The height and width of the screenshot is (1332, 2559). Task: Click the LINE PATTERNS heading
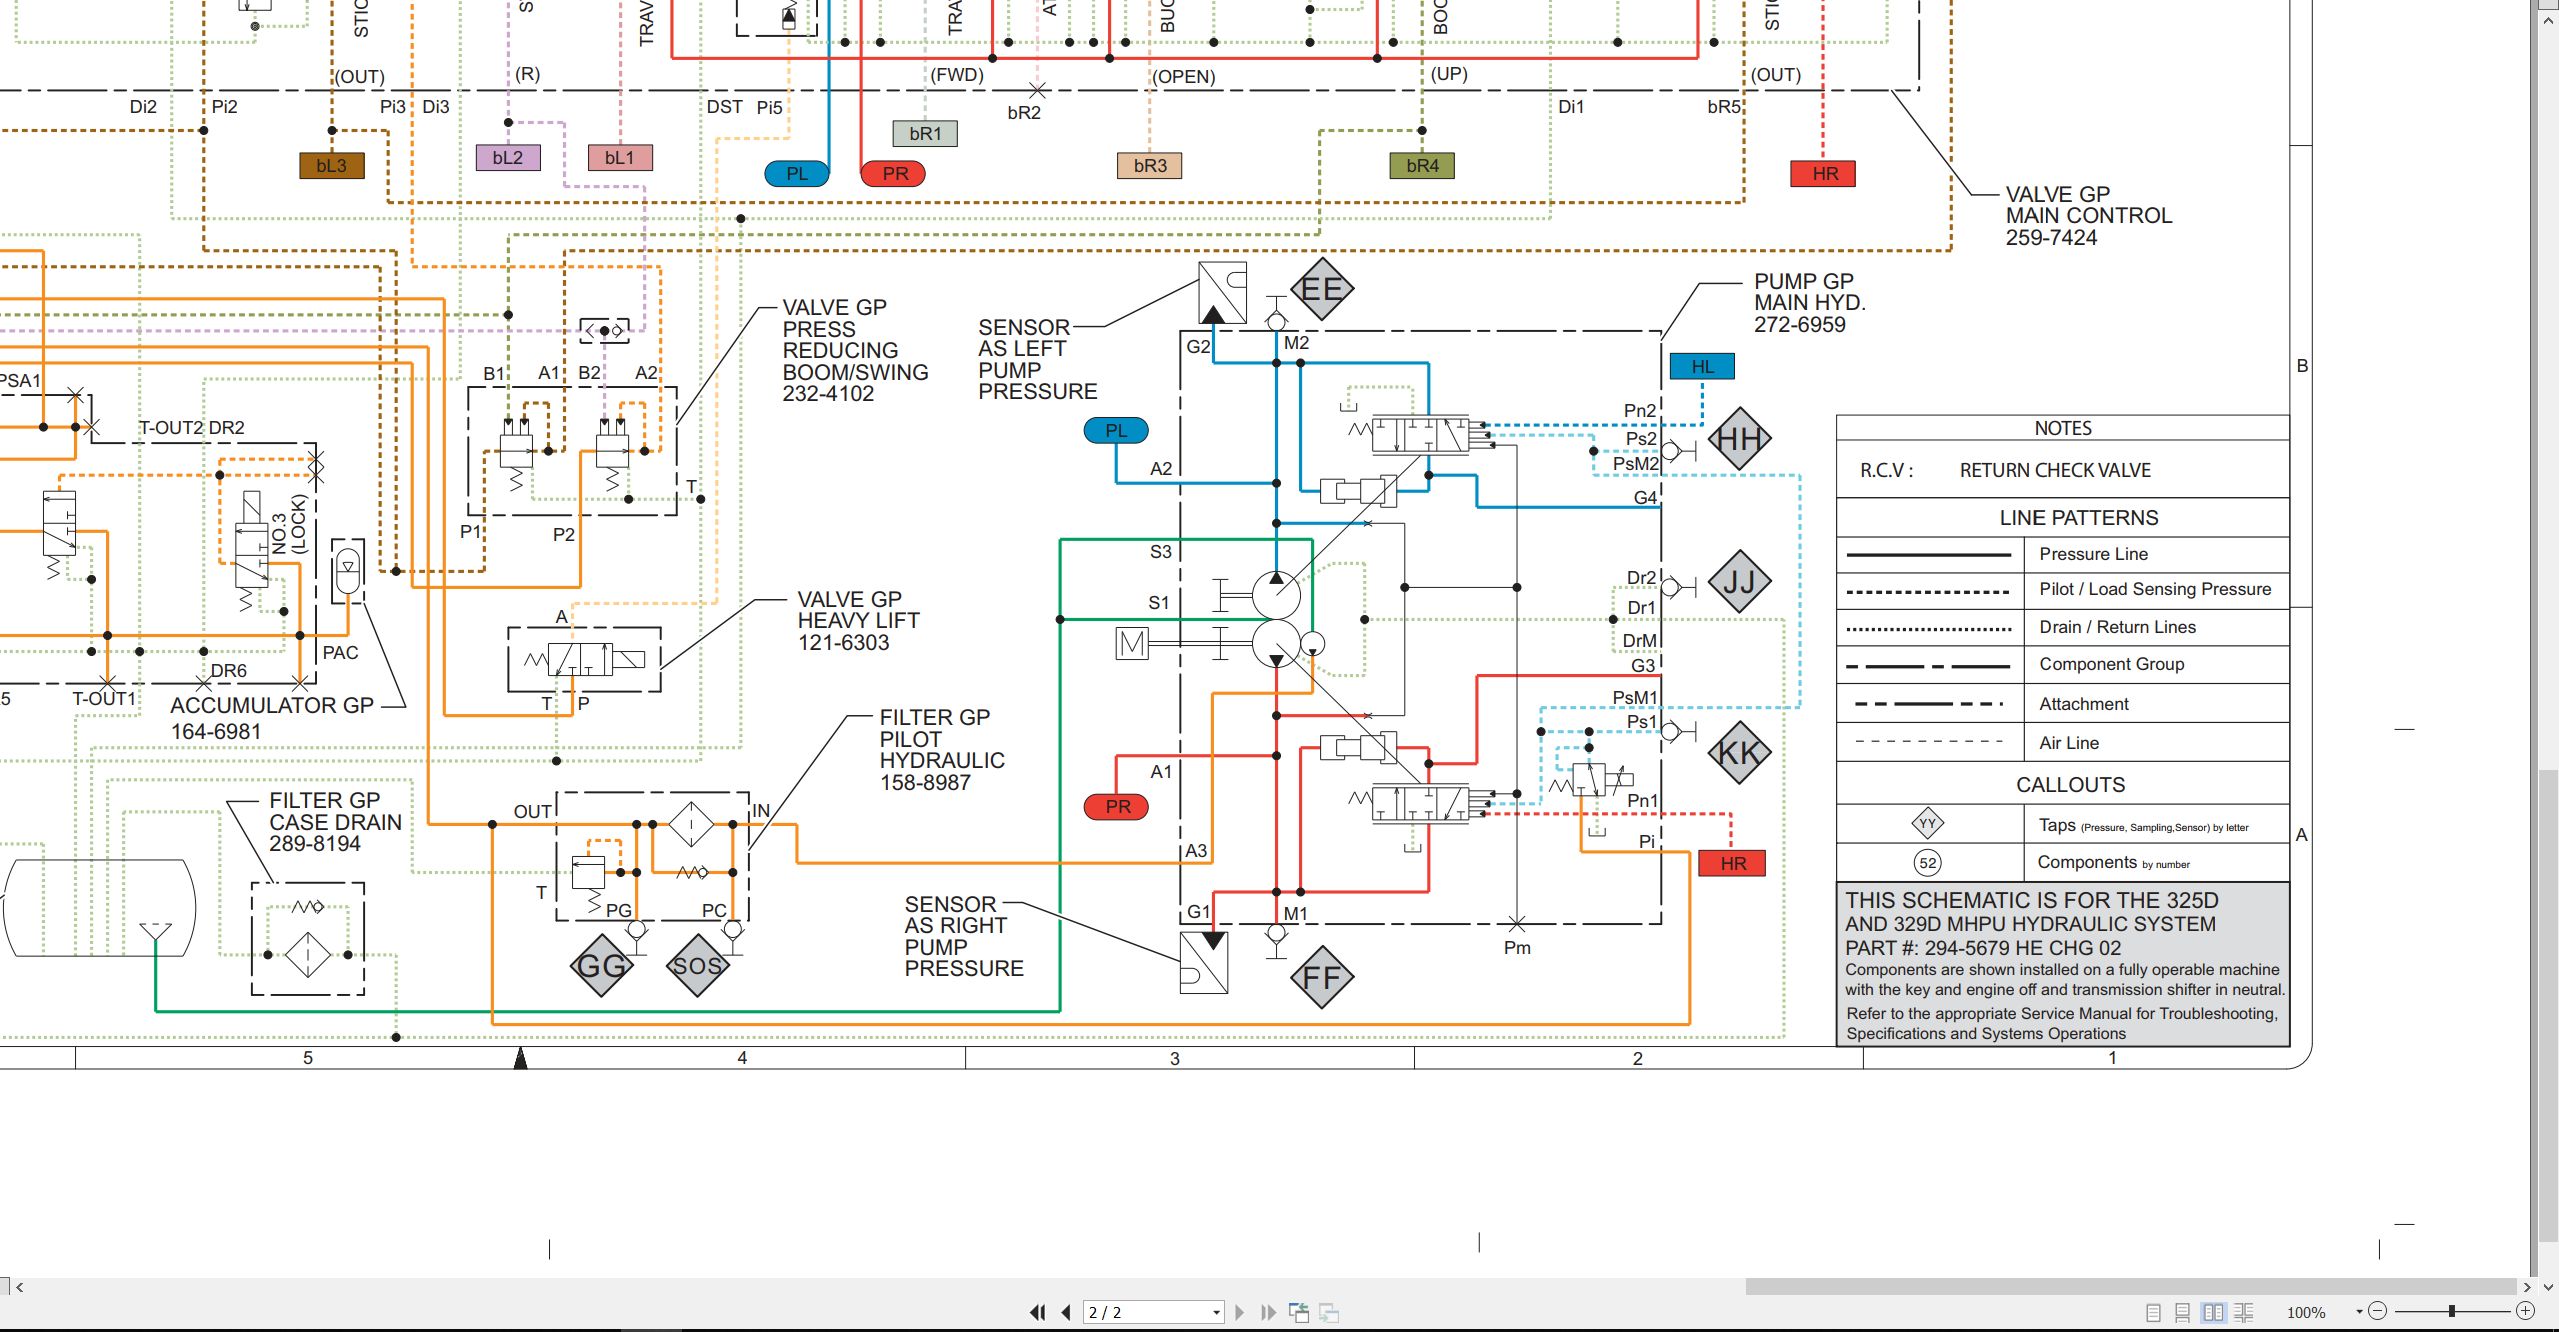click(2078, 518)
